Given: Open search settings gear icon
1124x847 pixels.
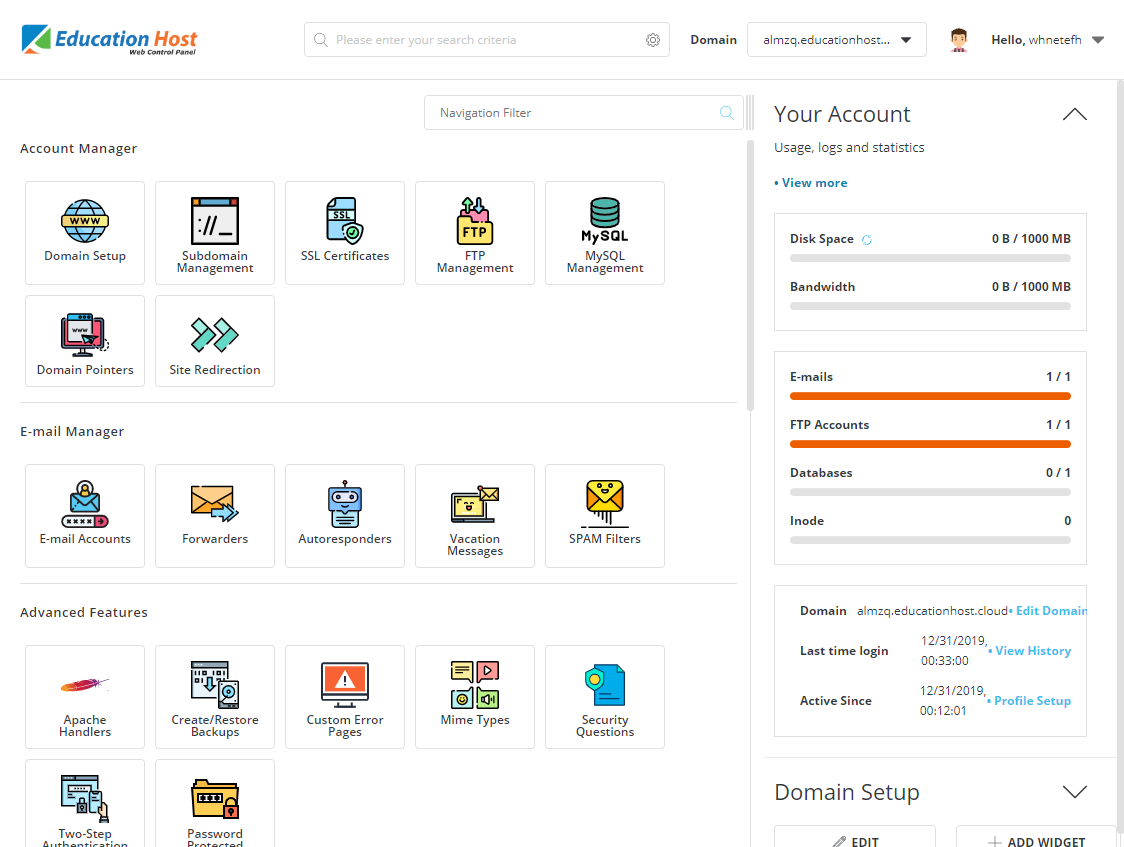Looking at the screenshot, I should pos(652,40).
